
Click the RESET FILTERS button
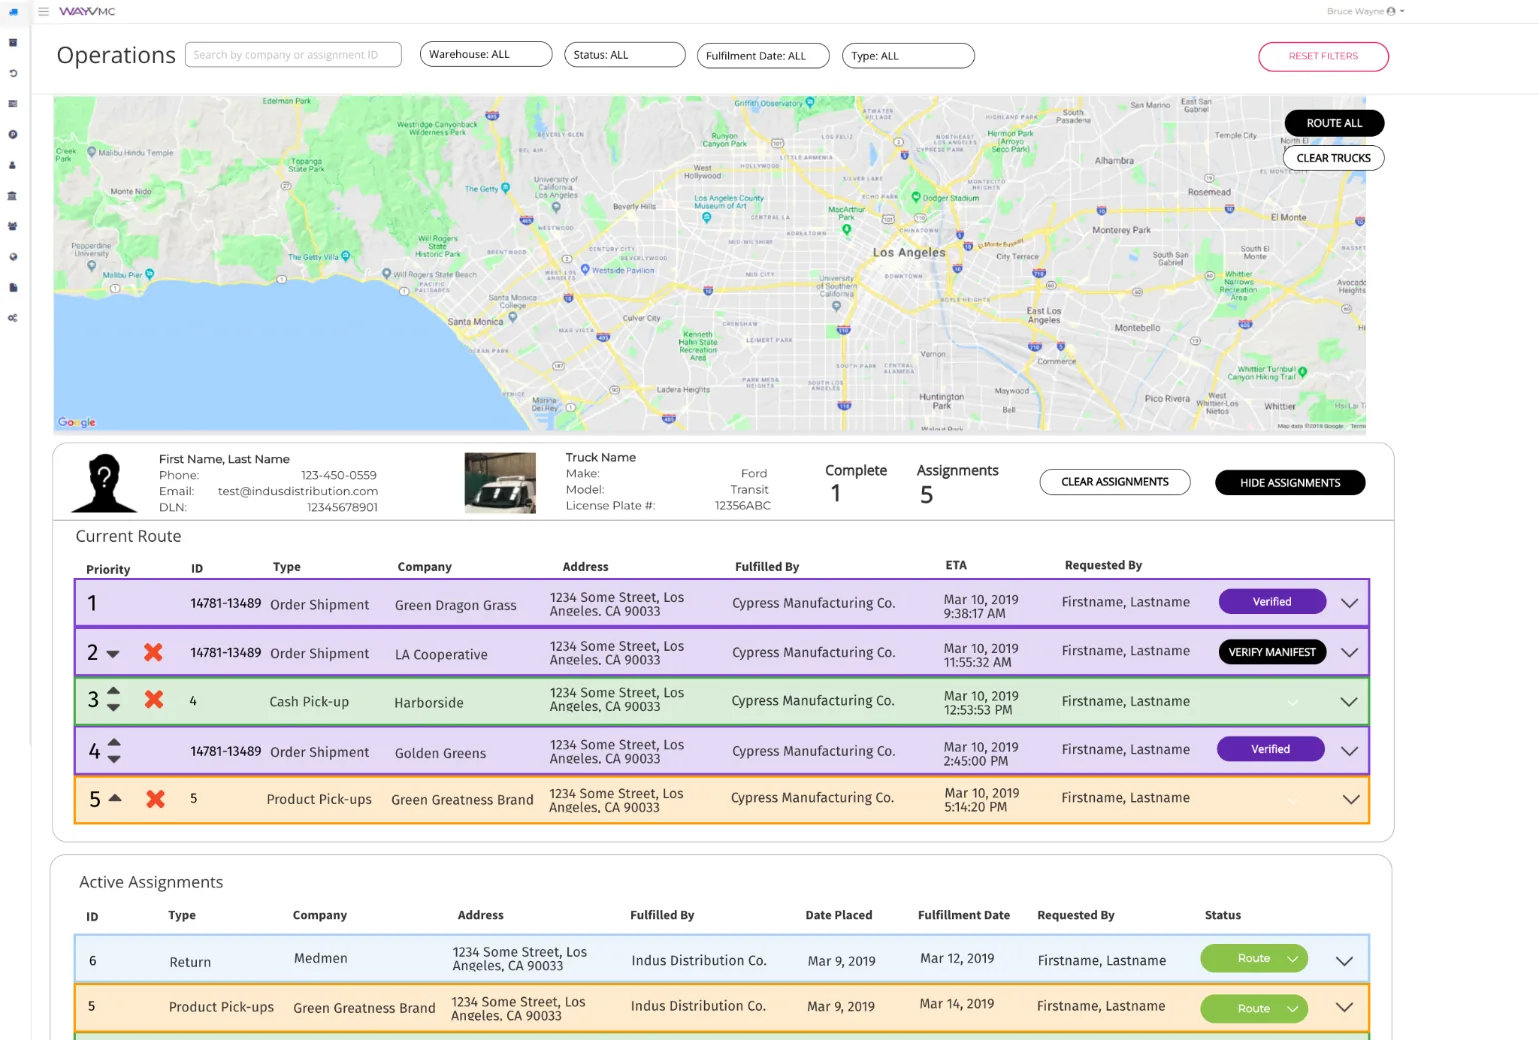1323,56
